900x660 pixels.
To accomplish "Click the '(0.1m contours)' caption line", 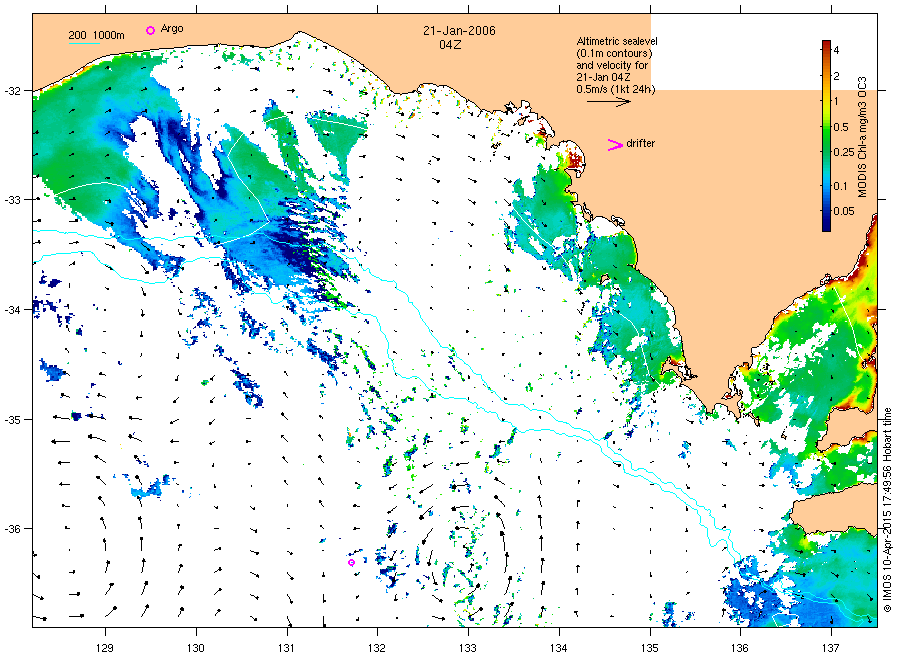I will [x=615, y=53].
